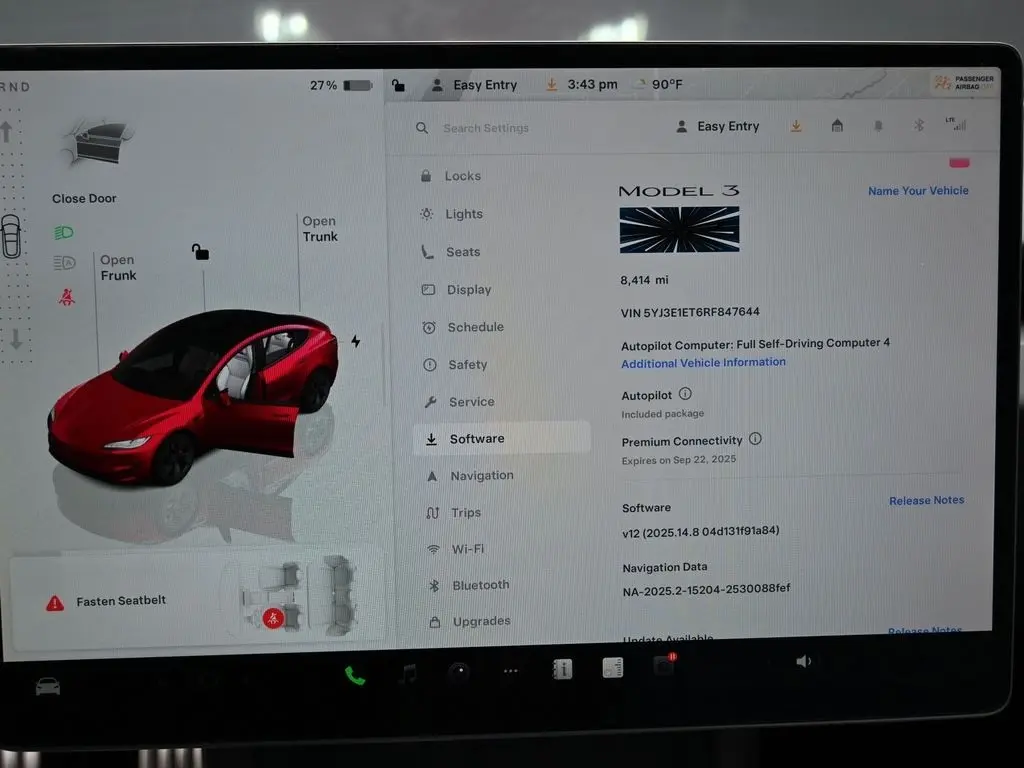
Task: Tap the LTE signal strength icon
Action: tap(955, 123)
